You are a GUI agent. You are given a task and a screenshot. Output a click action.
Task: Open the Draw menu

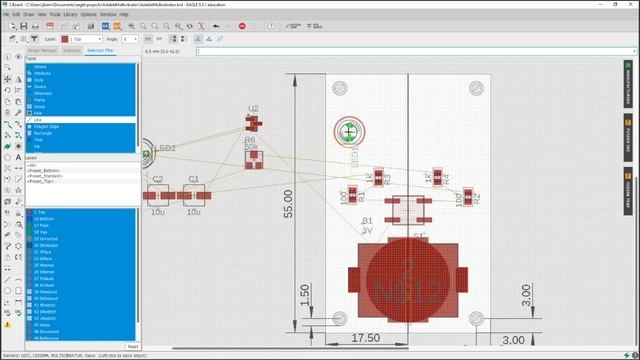pyautogui.click(x=29, y=14)
